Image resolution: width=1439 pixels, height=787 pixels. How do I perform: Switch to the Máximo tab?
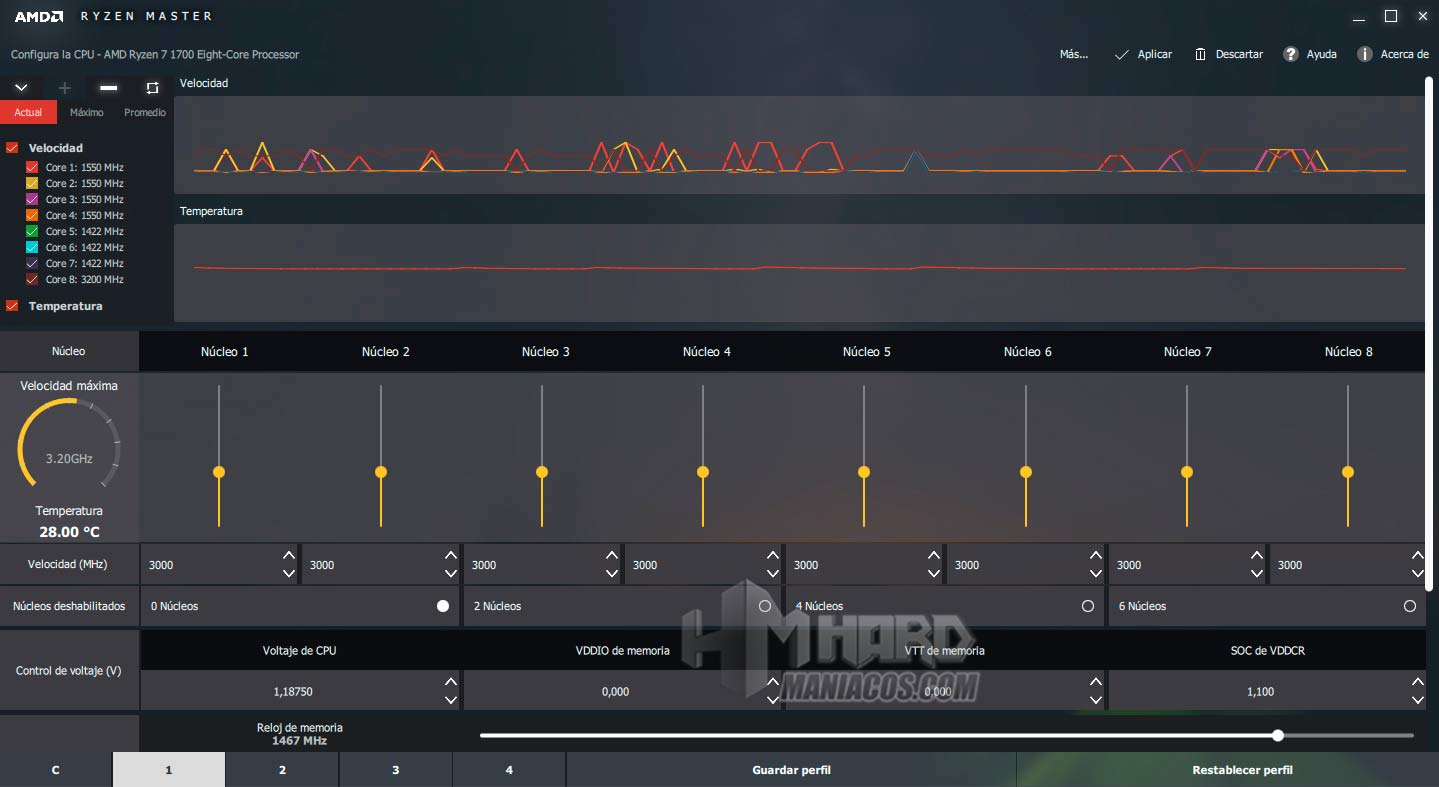[x=87, y=112]
